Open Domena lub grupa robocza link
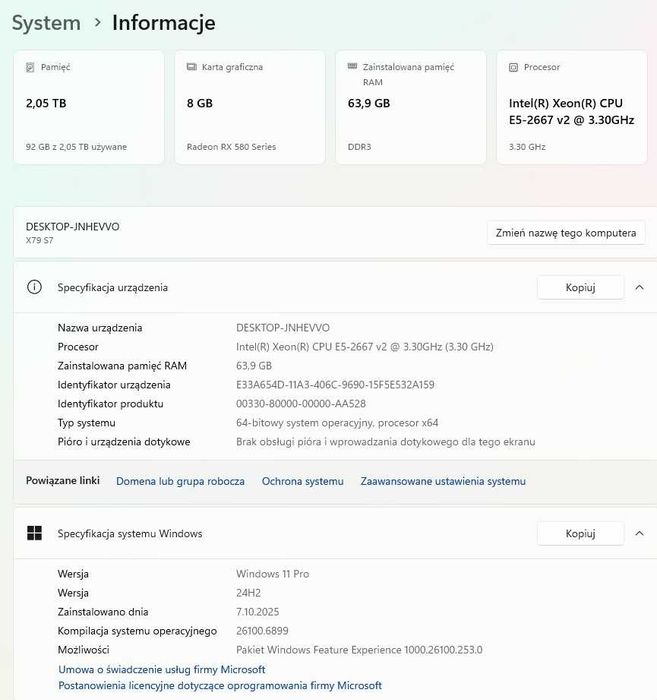657x700 pixels. click(x=180, y=481)
